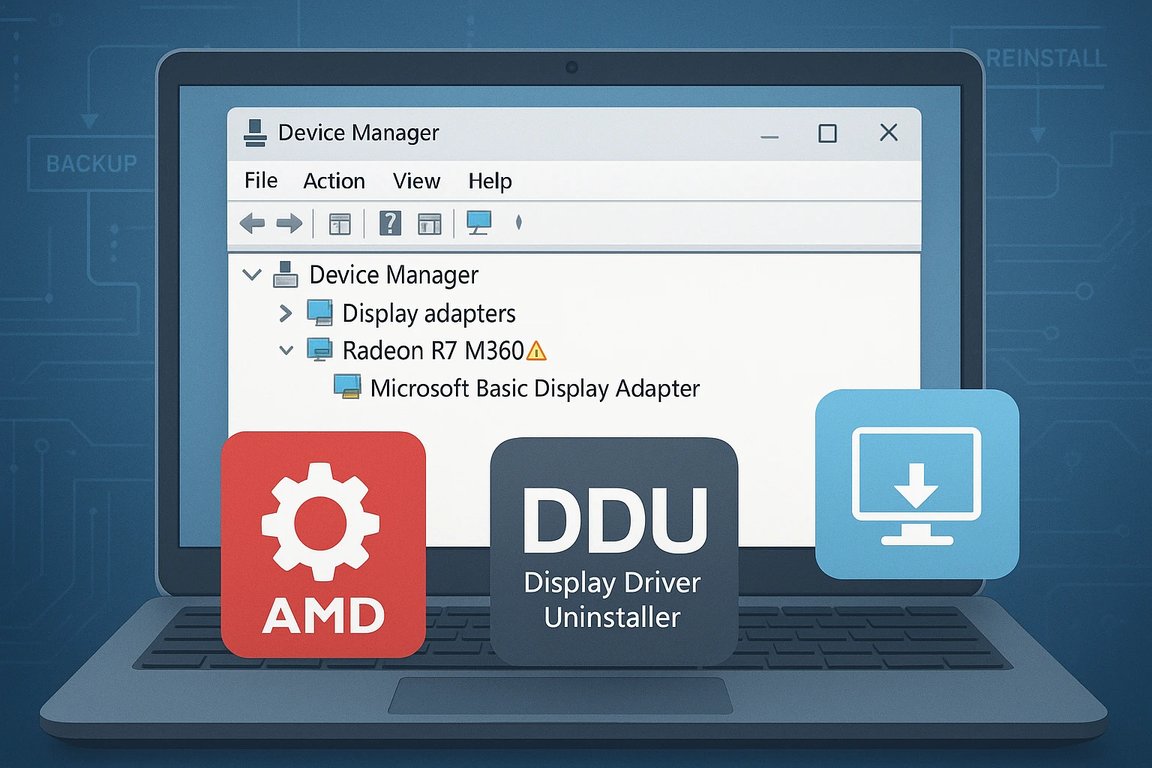The height and width of the screenshot is (768, 1152).
Task: Click the back arrow in the toolbar
Action: (253, 223)
